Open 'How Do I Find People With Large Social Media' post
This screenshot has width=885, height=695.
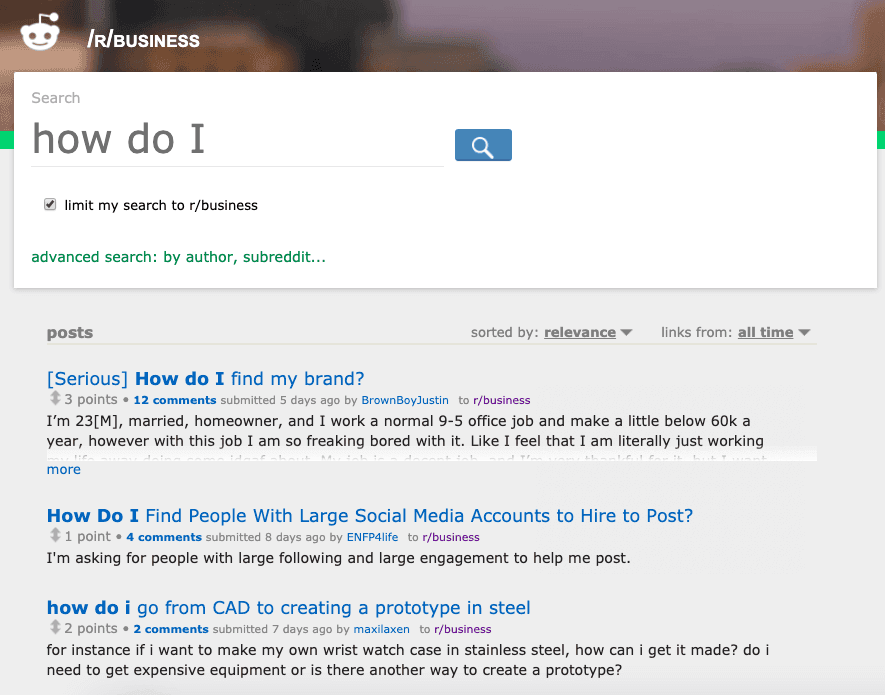(x=369, y=516)
